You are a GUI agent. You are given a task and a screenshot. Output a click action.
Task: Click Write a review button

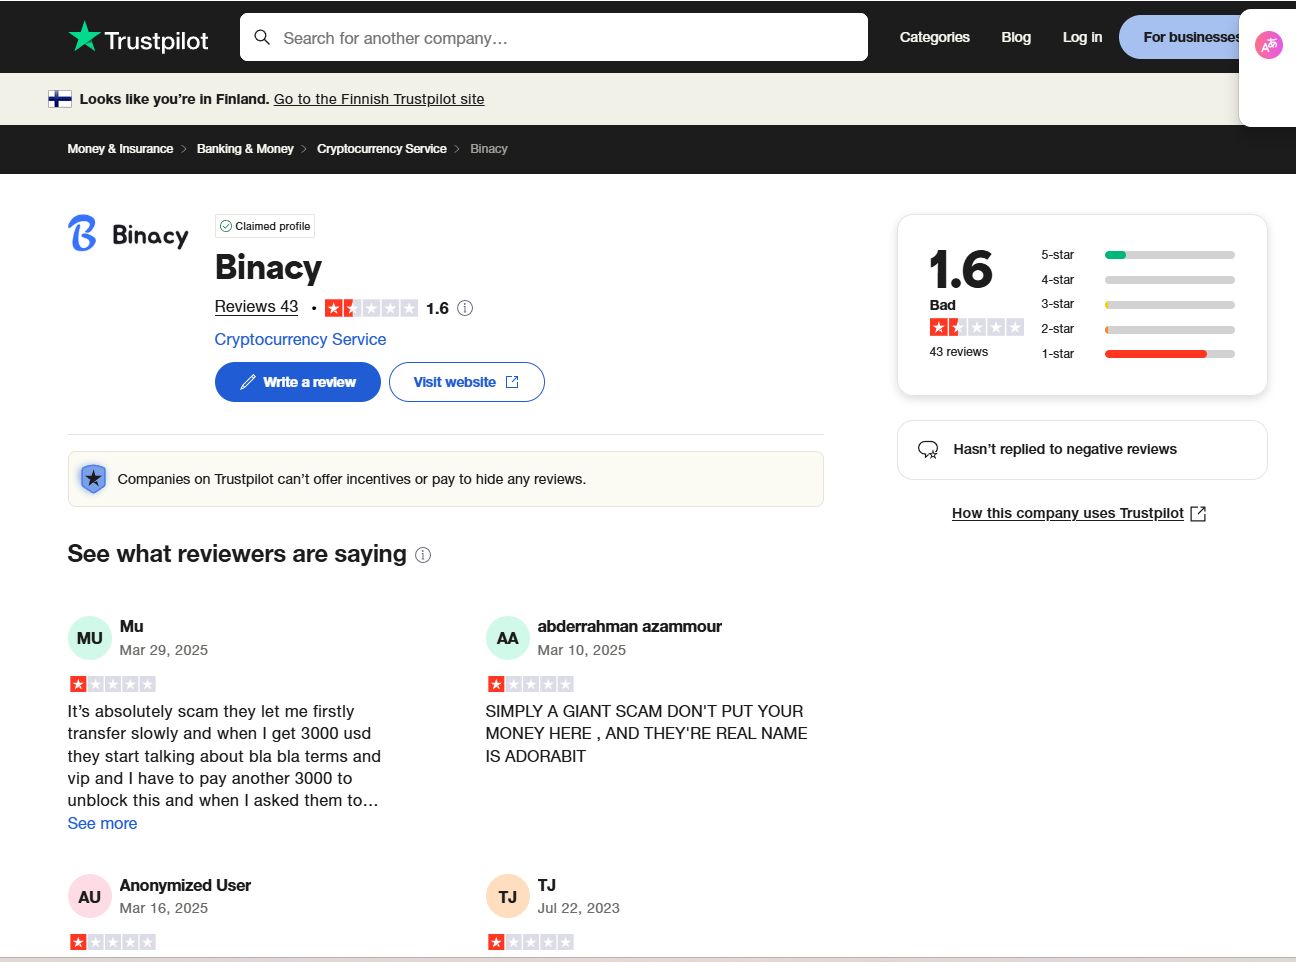pyautogui.click(x=298, y=382)
